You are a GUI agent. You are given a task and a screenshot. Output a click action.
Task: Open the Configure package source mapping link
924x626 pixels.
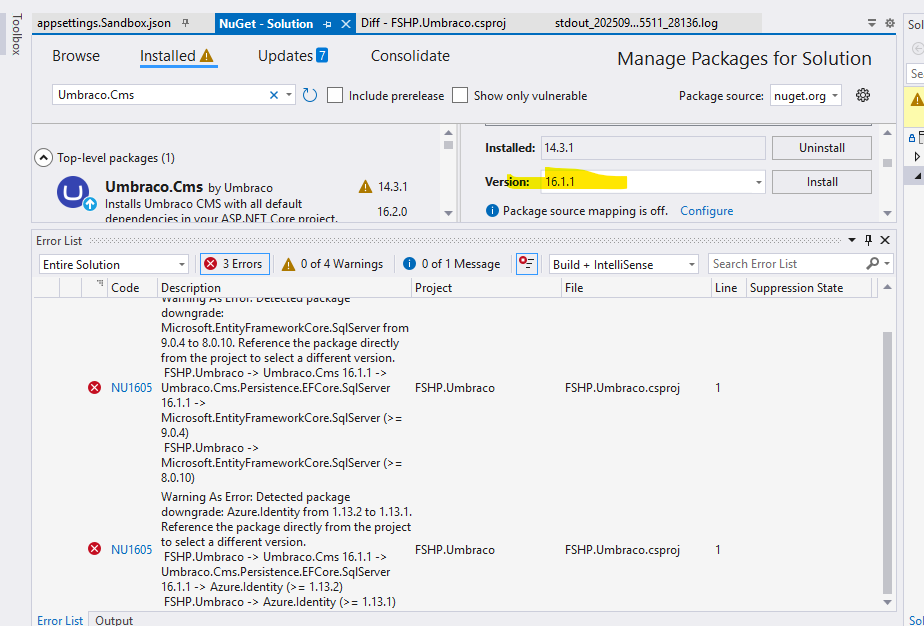pyautogui.click(x=706, y=211)
